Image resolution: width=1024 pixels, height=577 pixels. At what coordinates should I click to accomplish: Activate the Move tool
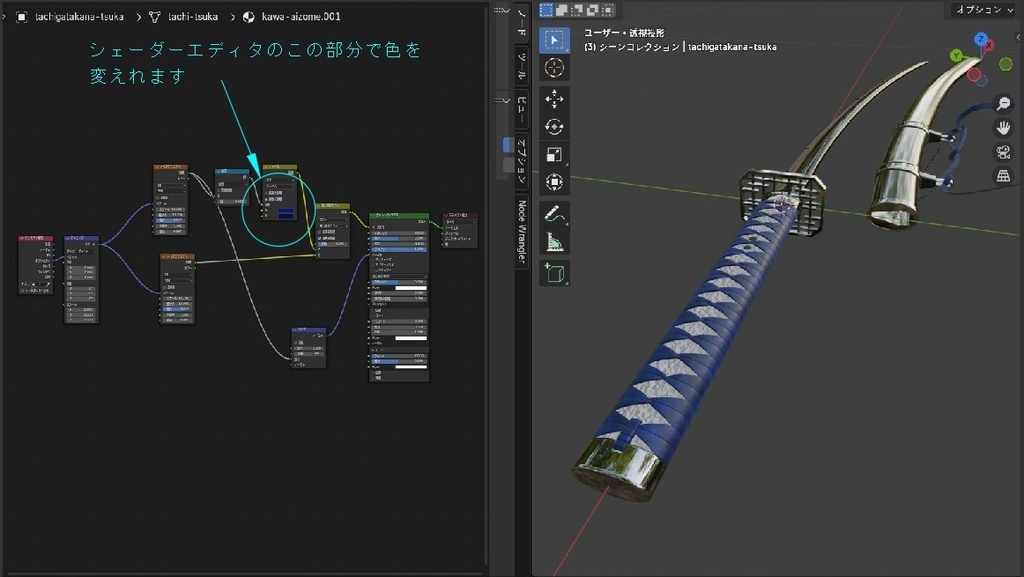554,99
